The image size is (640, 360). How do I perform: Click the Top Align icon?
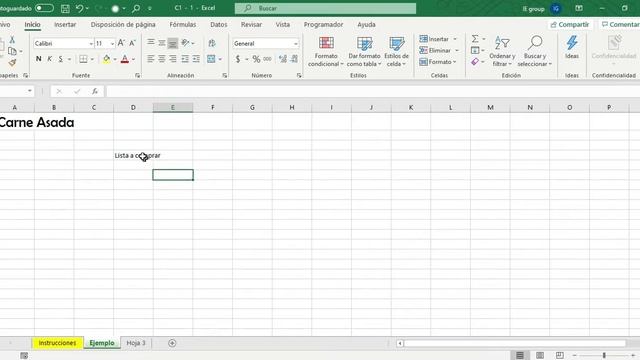pyautogui.click(x=151, y=42)
